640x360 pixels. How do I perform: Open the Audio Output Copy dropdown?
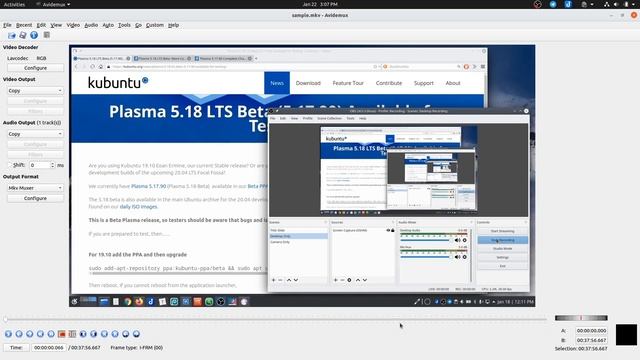(x=35, y=134)
